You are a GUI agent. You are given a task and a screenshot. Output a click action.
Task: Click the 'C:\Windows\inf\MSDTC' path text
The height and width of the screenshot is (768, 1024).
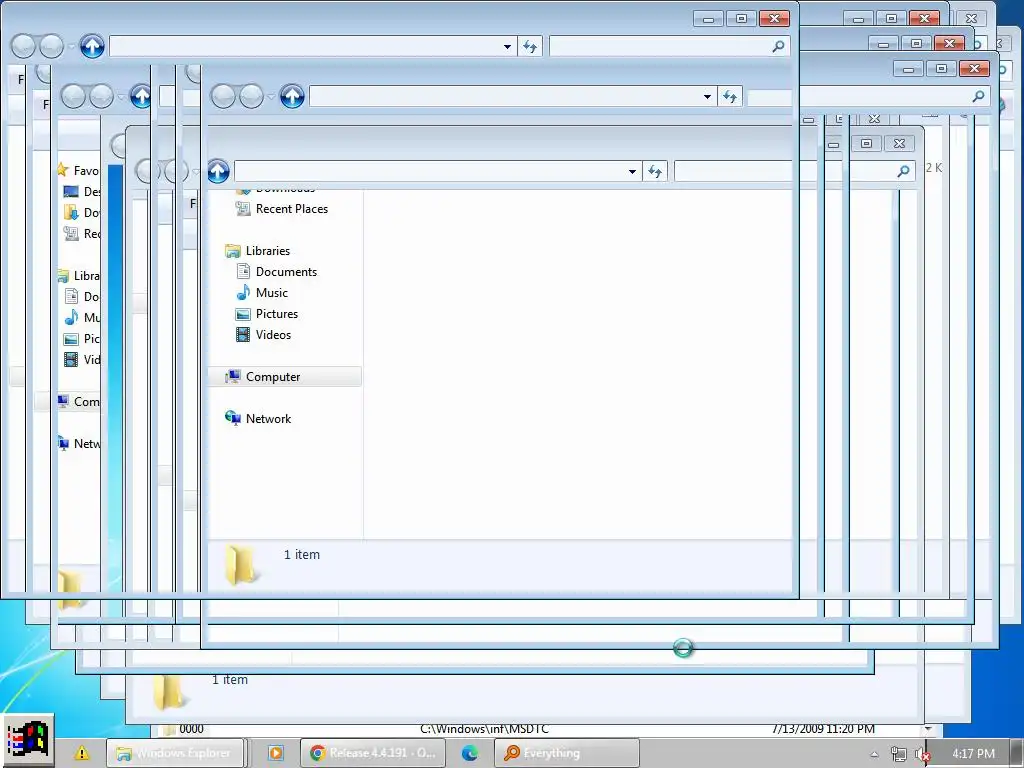click(484, 729)
